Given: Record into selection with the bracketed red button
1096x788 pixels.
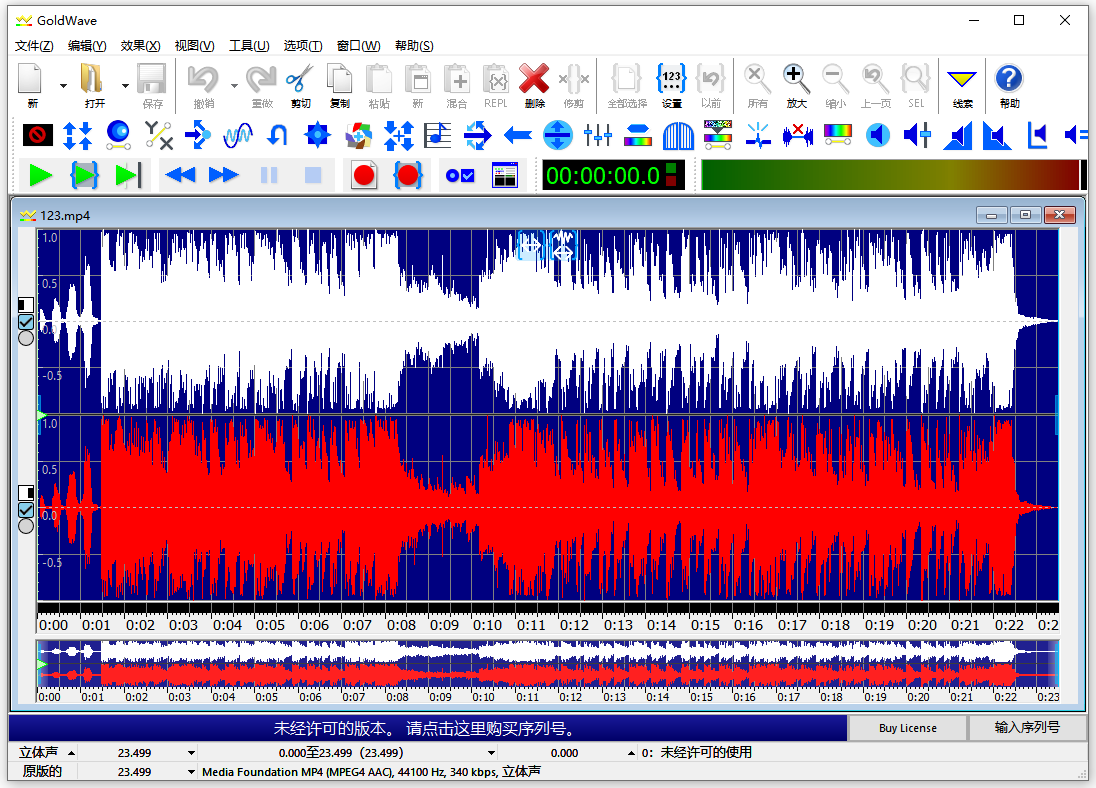Looking at the screenshot, I should [x=408, y=175].
